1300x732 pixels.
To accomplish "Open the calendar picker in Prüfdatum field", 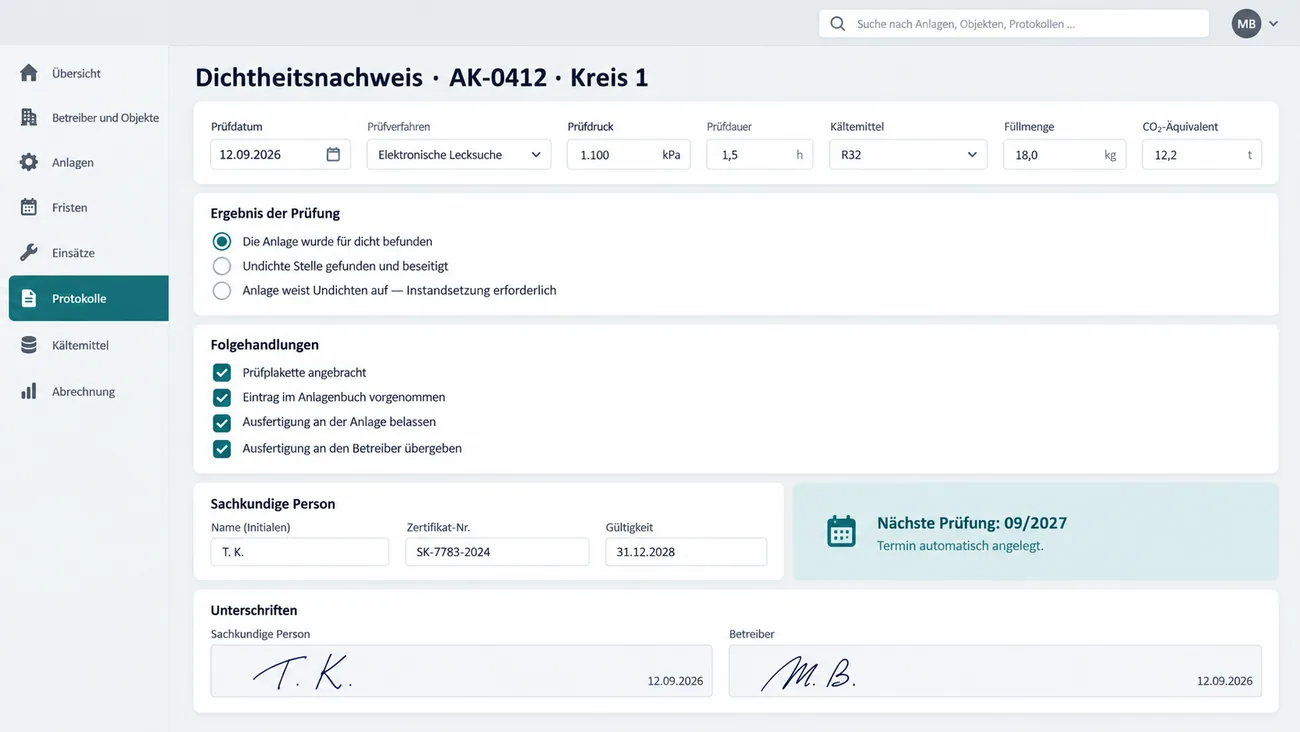I will (x=333, y=154).
